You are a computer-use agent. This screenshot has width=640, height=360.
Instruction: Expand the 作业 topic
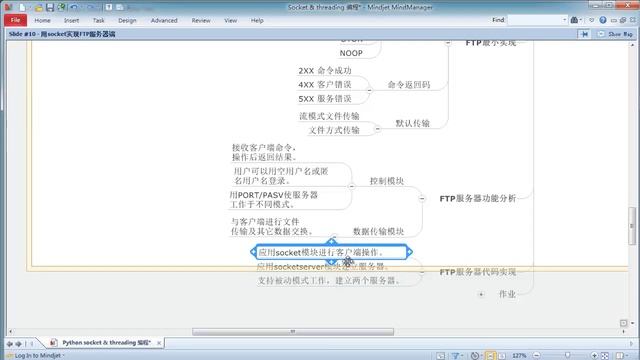pyautogui.click(x=481, y=294)
